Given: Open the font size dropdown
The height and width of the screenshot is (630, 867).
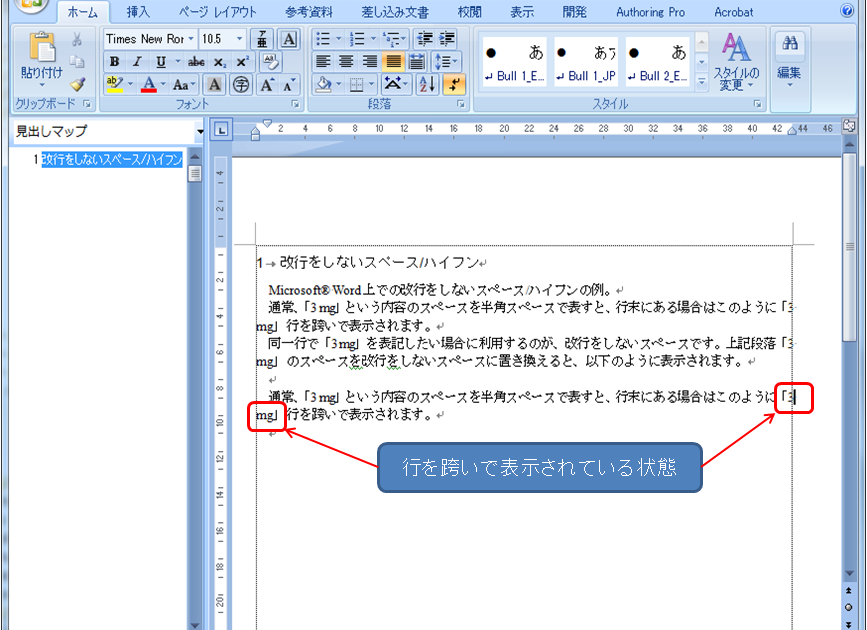Looking at the screenshot, I should coord(239,39).
